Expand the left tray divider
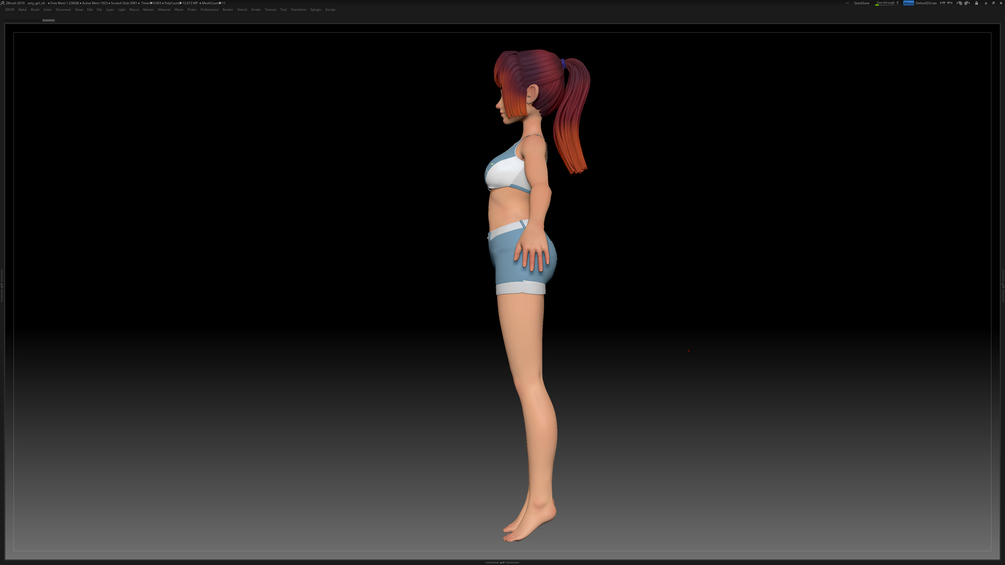Screen dimensions: 1005x565 pyautogui.click(x=2, y=285)
